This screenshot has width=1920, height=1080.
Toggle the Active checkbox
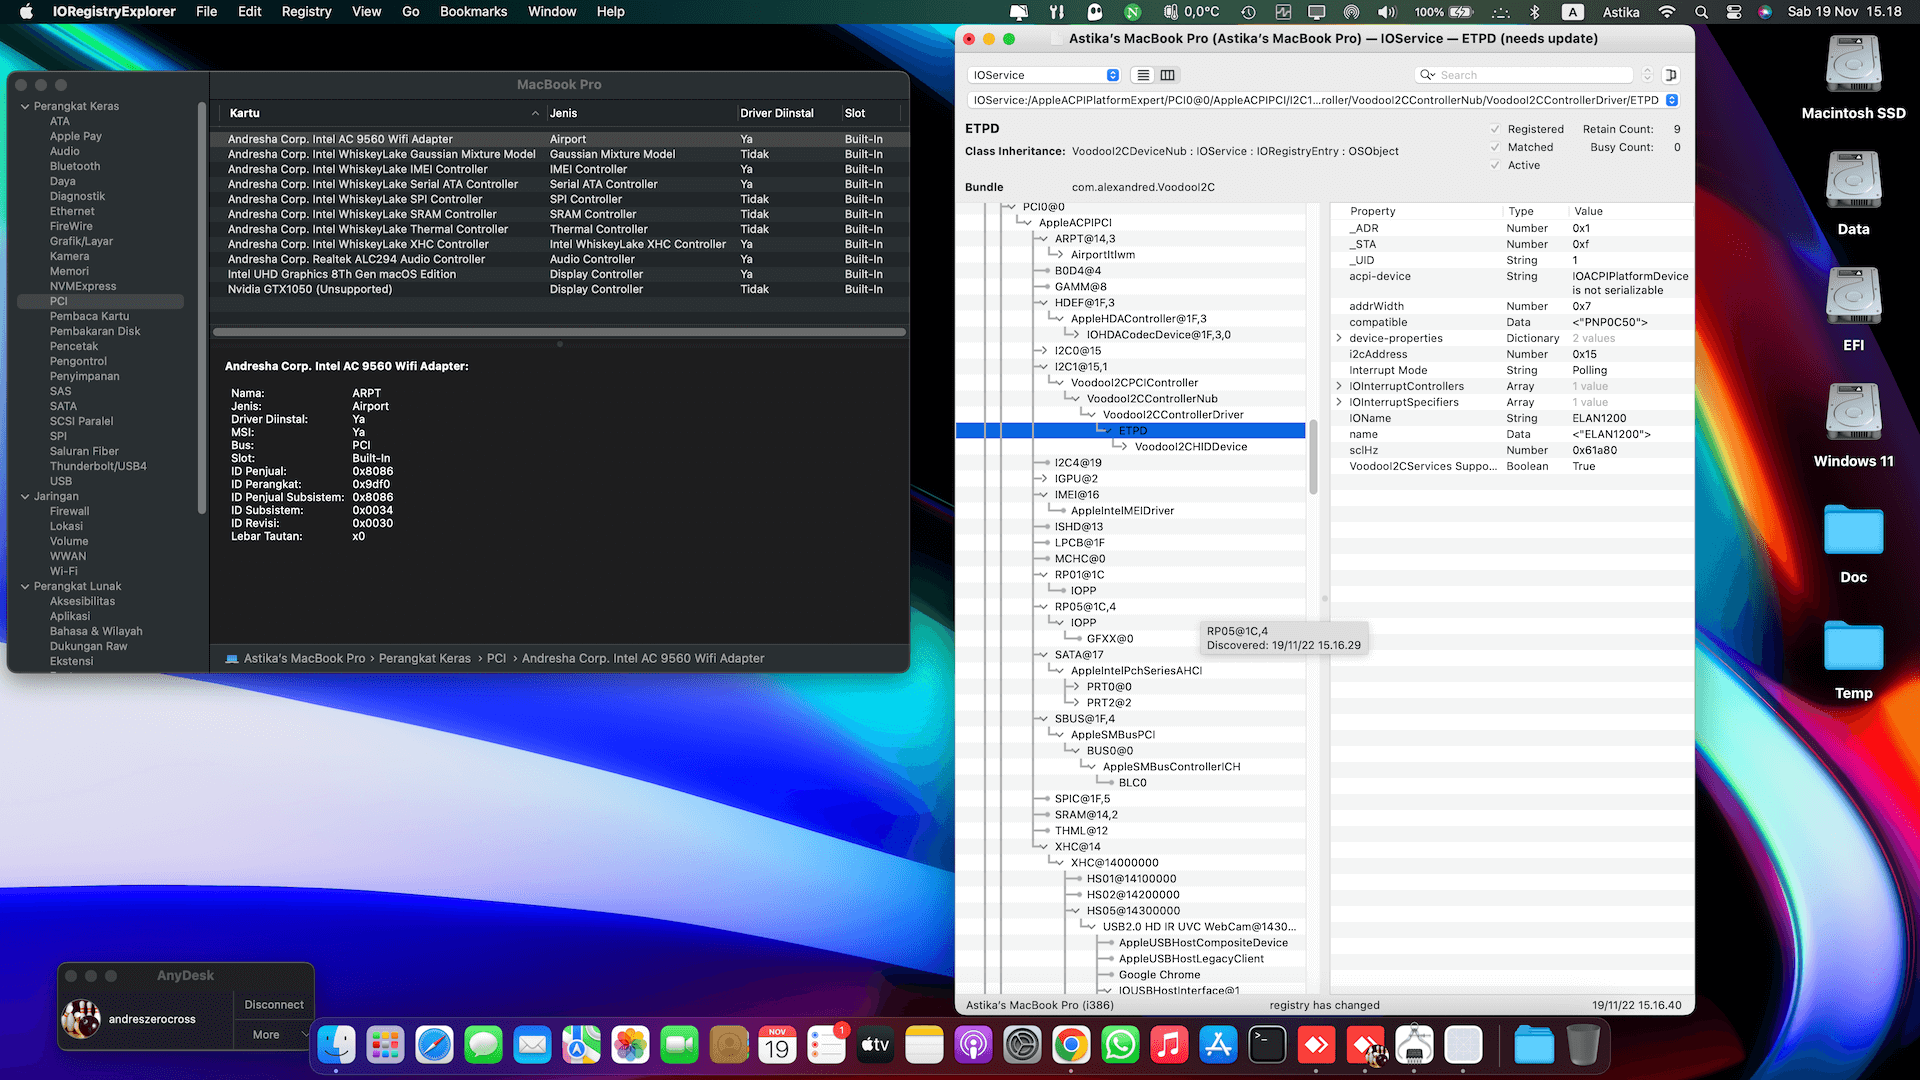click(x=1495, y=165)
